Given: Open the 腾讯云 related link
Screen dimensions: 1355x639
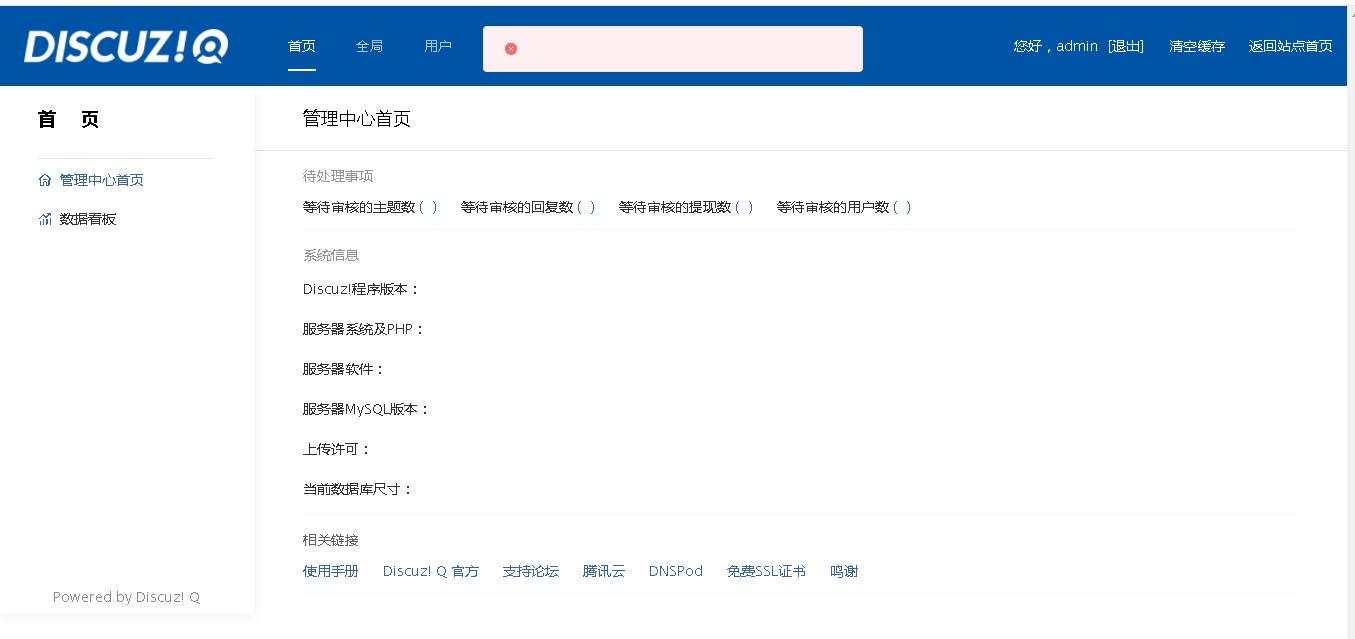Looking at the screenshot, I should pyautogui.click(x=603, y=570).
